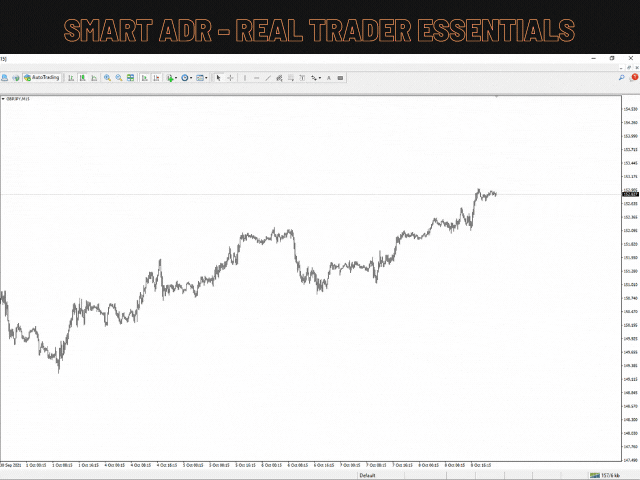Image resolution: width=640 pixels, height=480 pixels.
Task: Click the globe icon beside AutoTrading
Action: [x=16, y=78]
